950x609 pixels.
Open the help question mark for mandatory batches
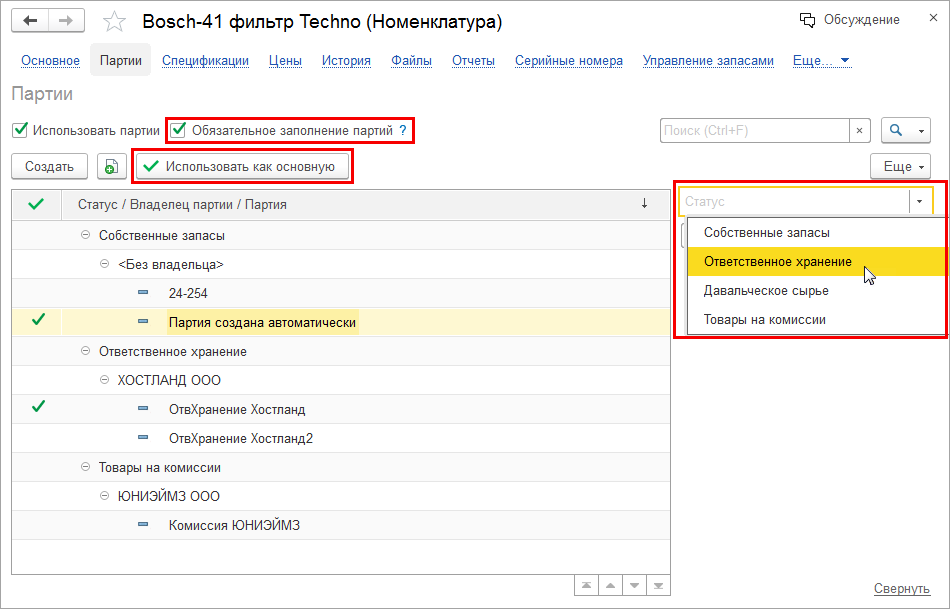[x=403, y=131]
